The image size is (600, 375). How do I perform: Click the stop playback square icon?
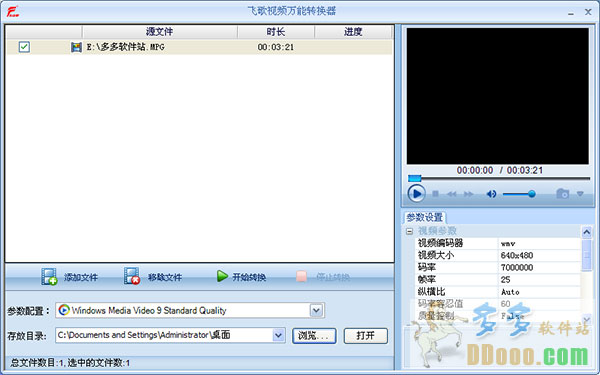click(435, 194)
